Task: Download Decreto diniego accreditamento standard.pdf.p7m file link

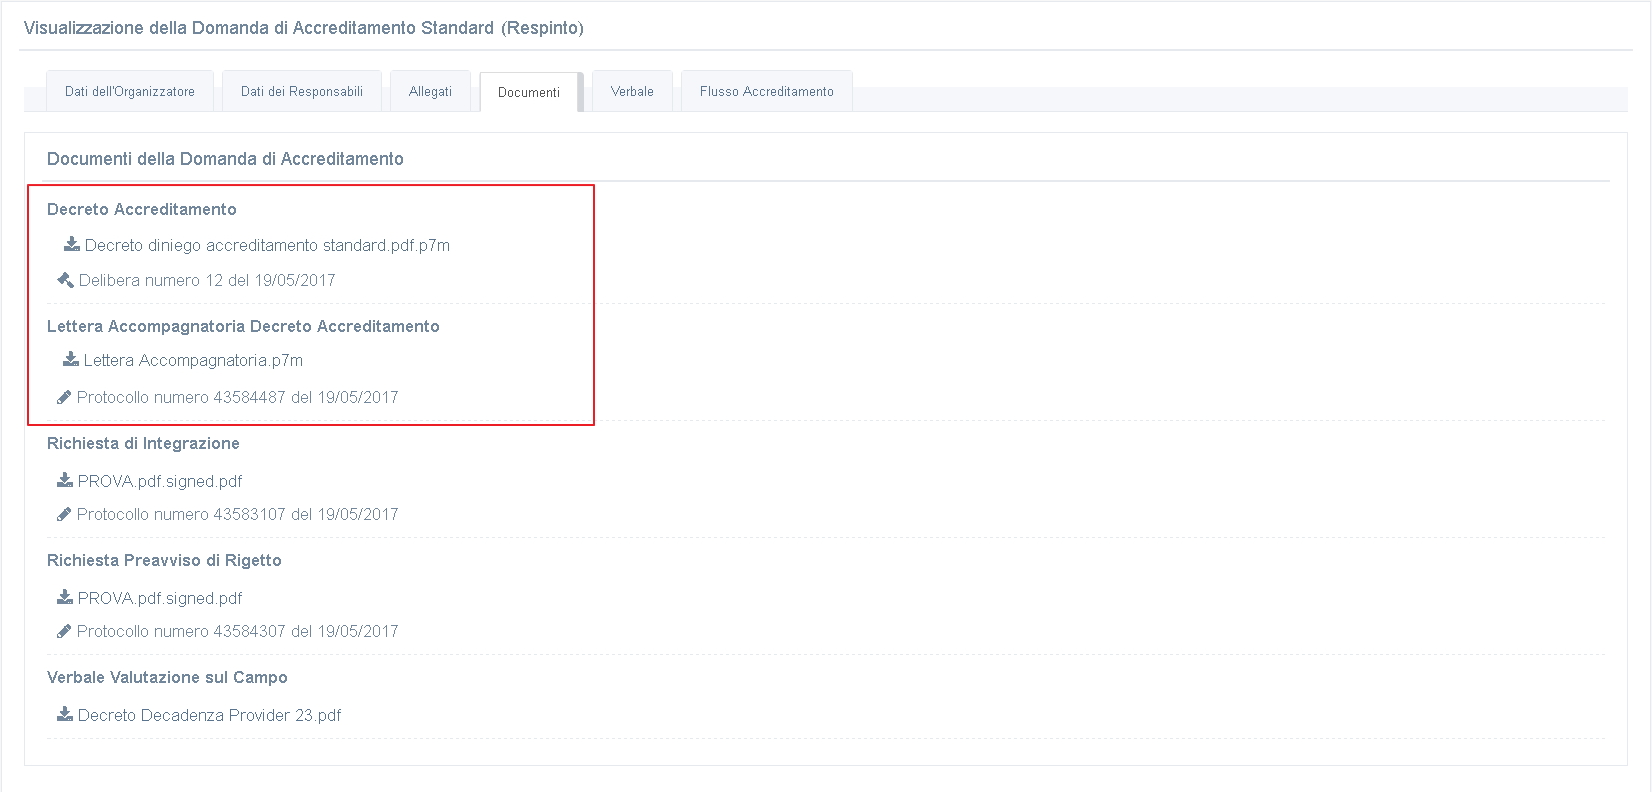Action: (x=267, y=245)
